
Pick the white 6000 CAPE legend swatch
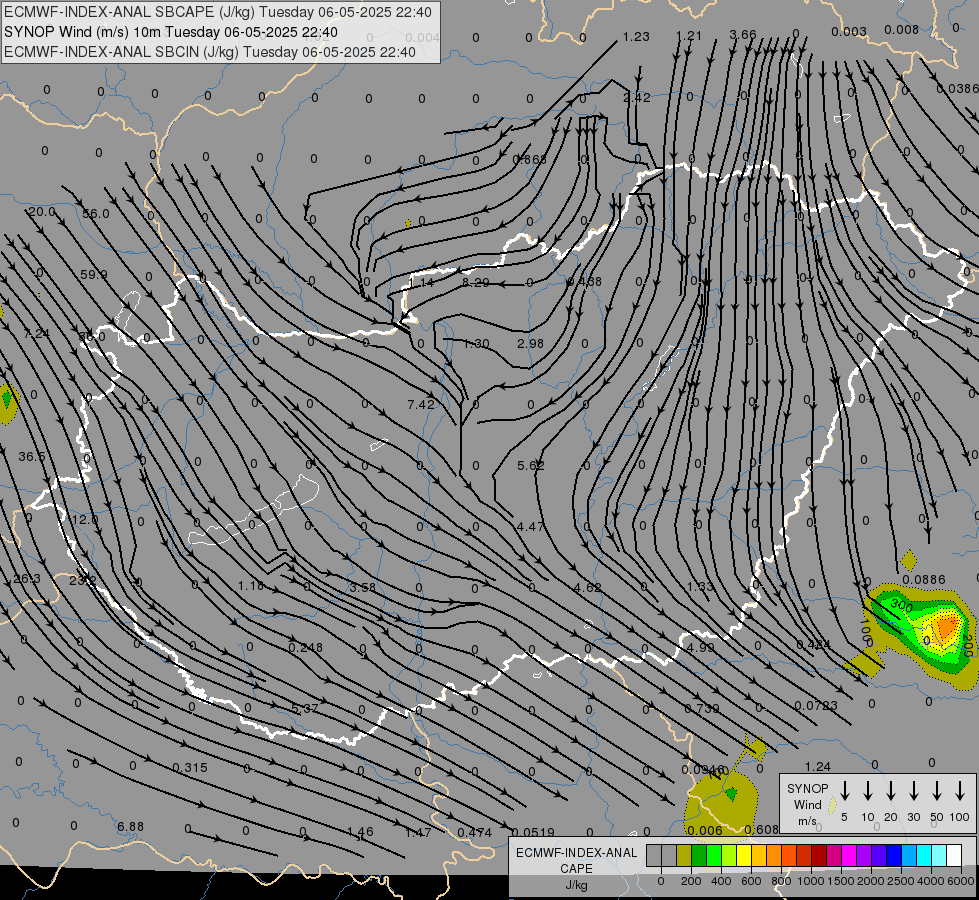tap(954, 855)
